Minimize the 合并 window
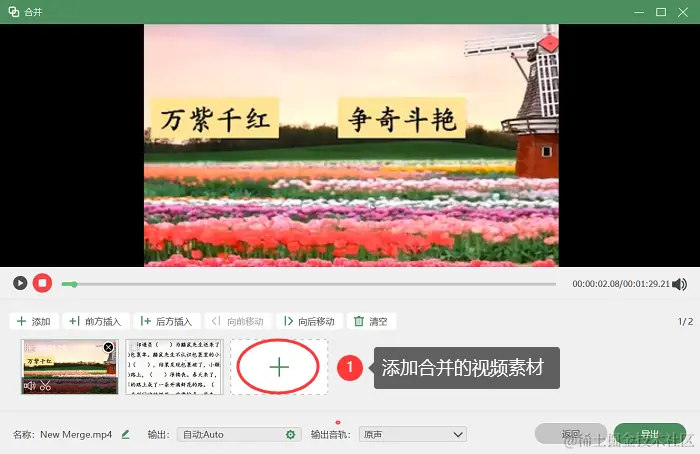Image resolution: width=700 pixels, height=454 pixels. point(639,12)
